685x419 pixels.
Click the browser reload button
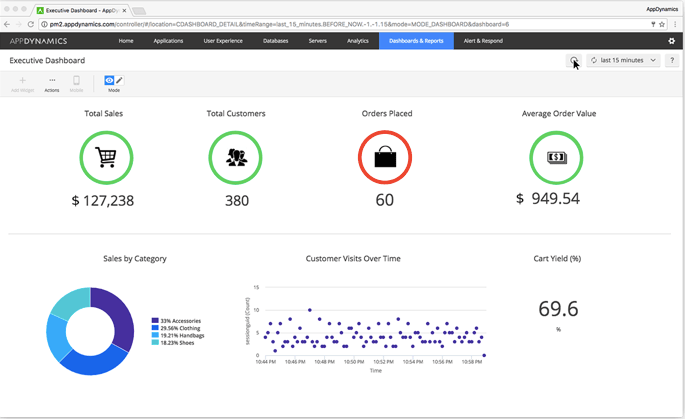click(32, 23)
